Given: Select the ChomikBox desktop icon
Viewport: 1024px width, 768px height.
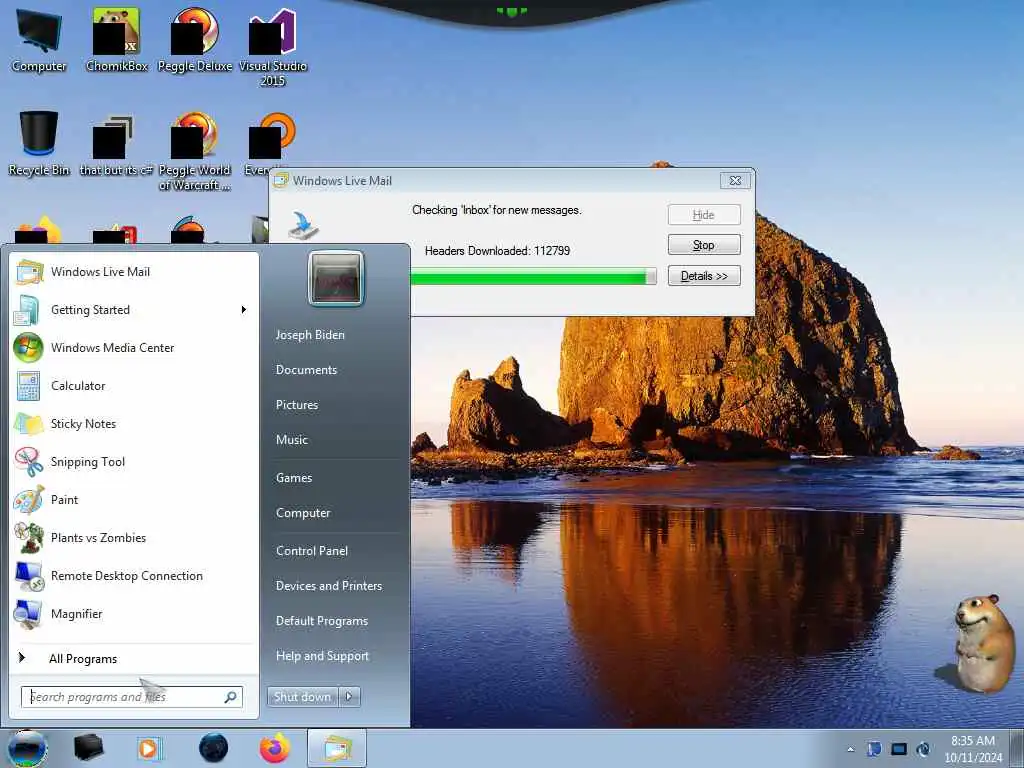Looking at the screenshot, I should 117,40.
